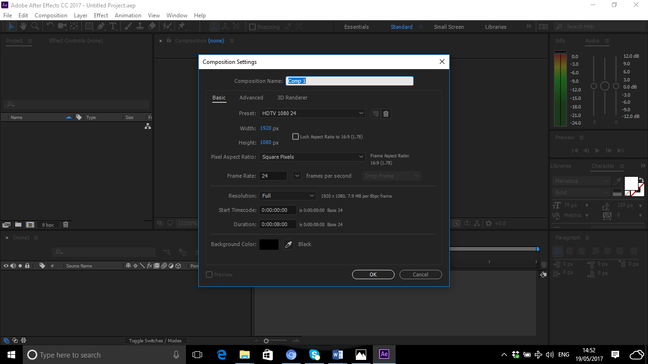Switch to the 3D Renderer tab

point(292,98)
